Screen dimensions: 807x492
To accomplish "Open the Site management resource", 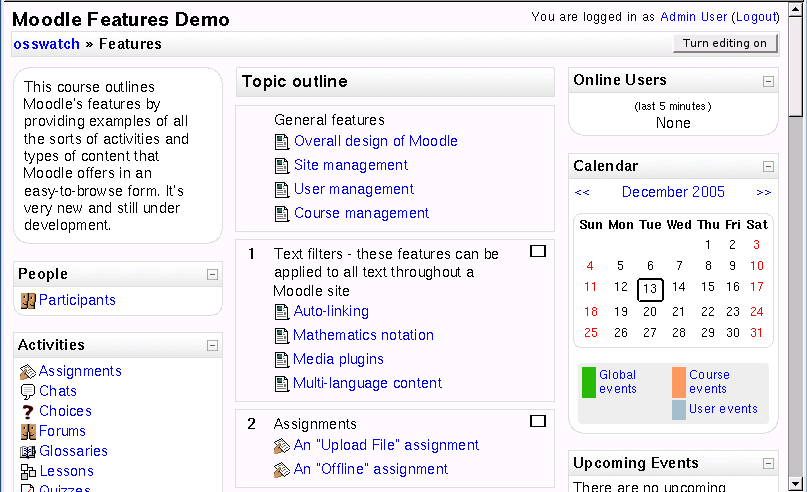I will (x=350, y=165).
